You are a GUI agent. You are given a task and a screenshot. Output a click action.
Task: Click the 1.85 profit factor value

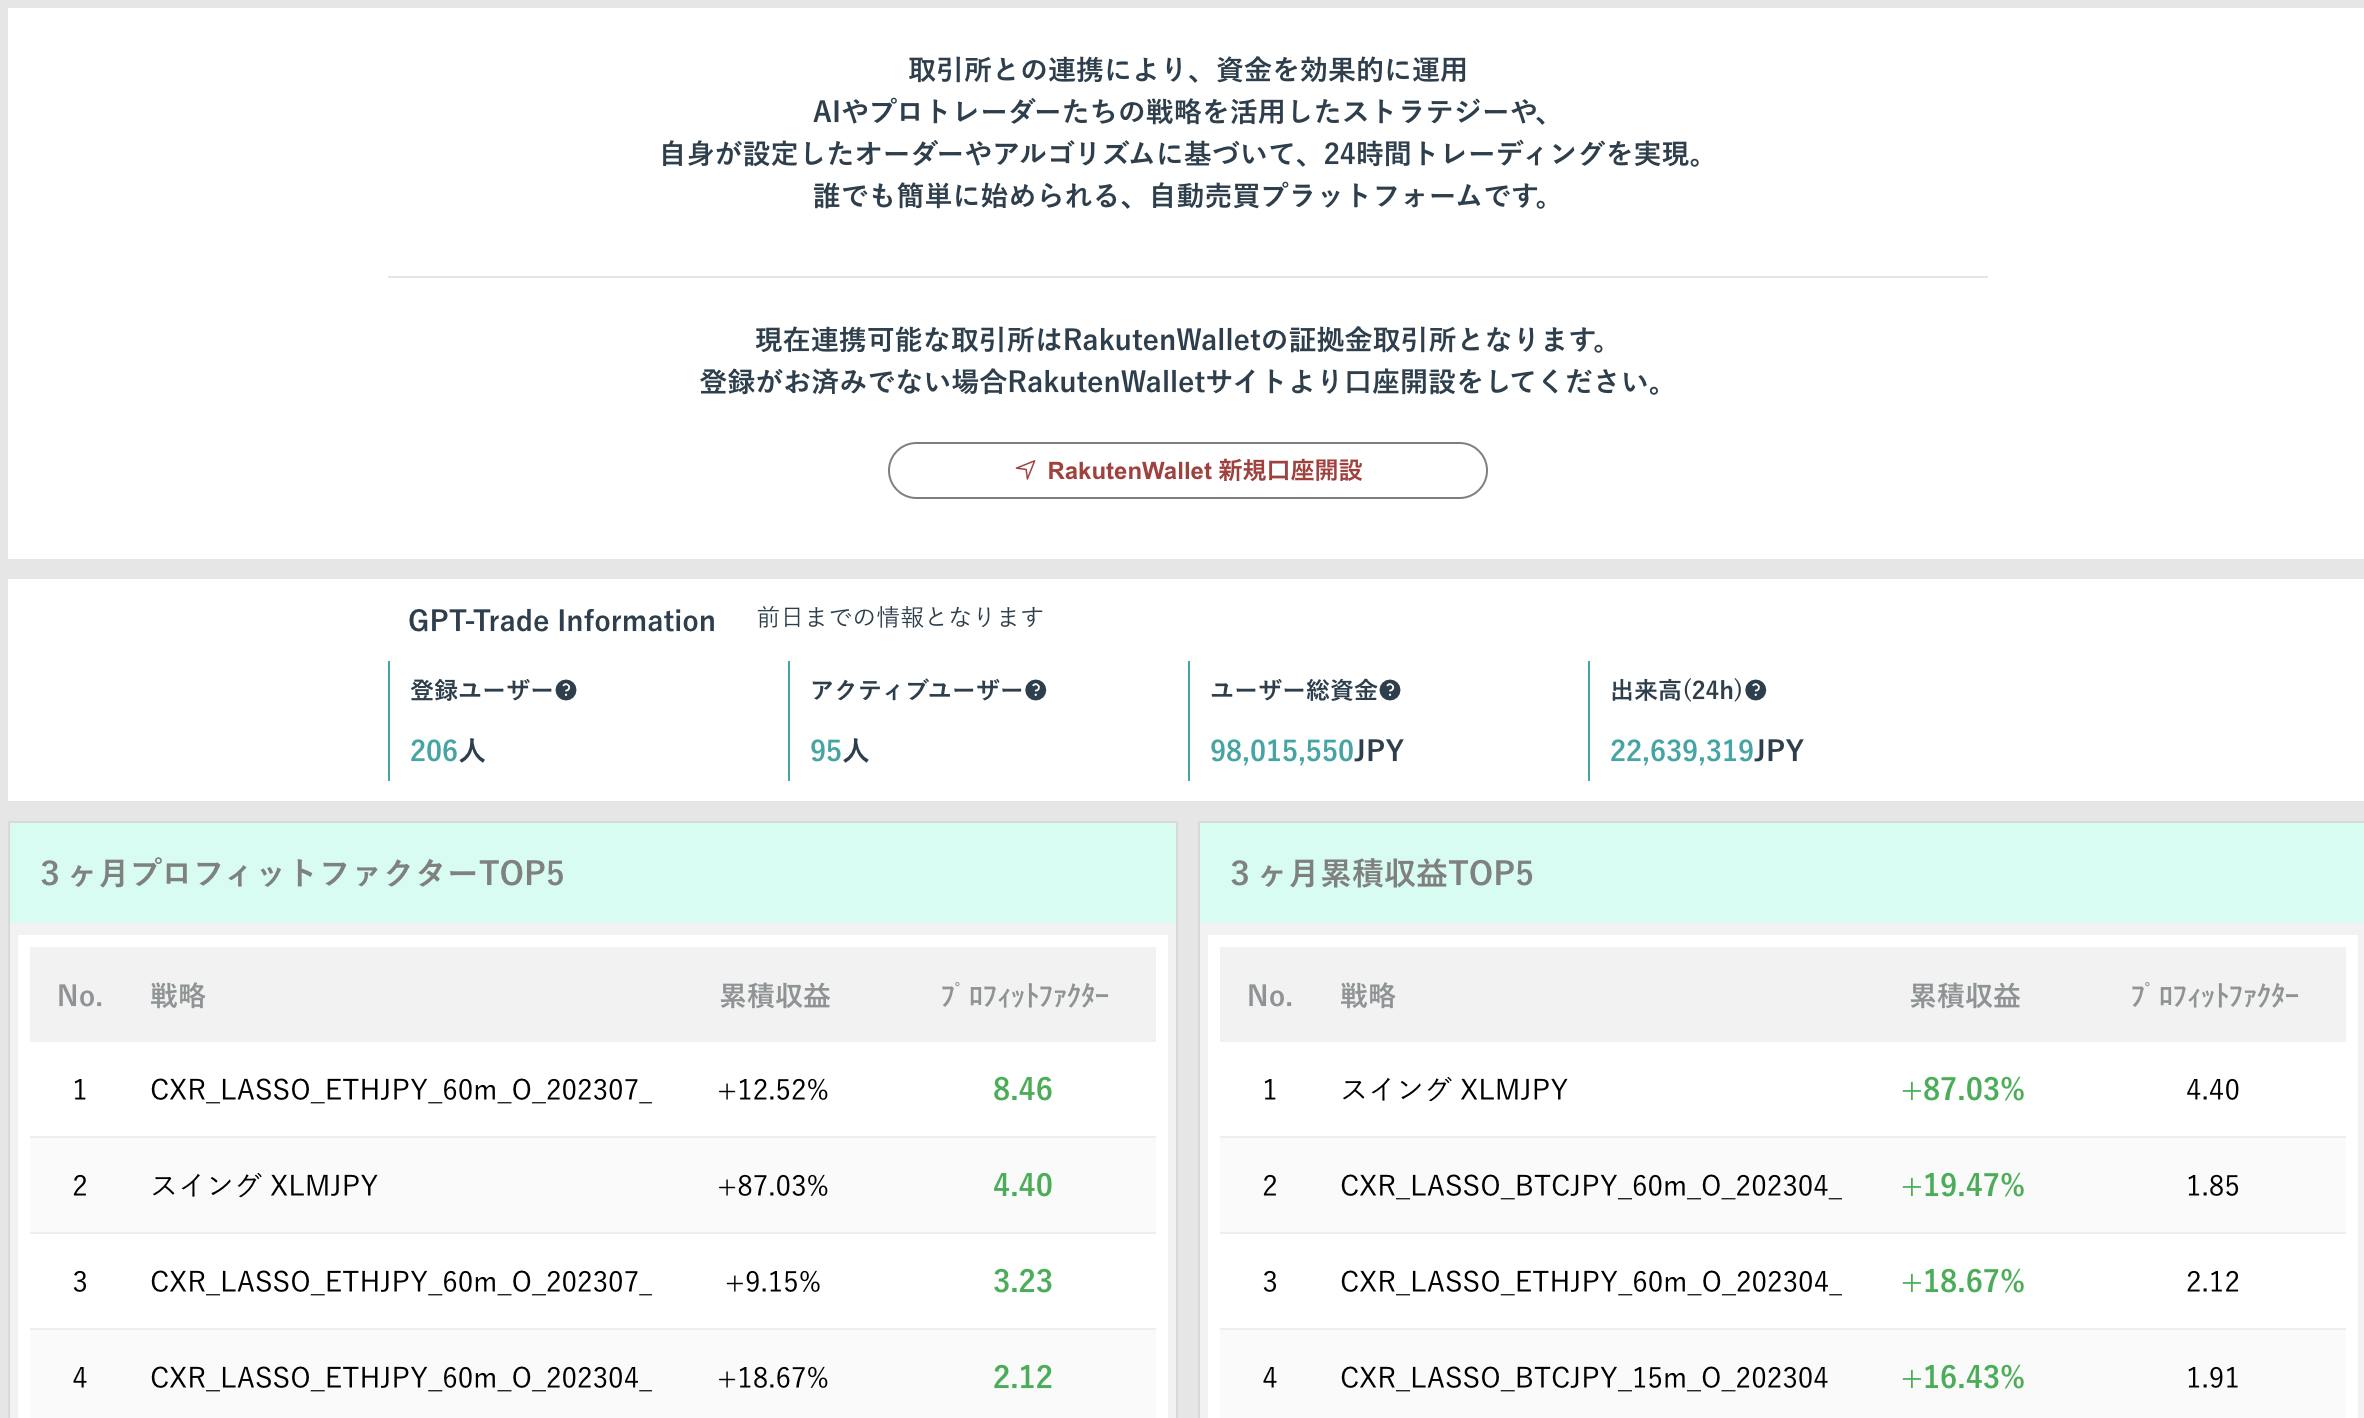coord(2212,1186)
